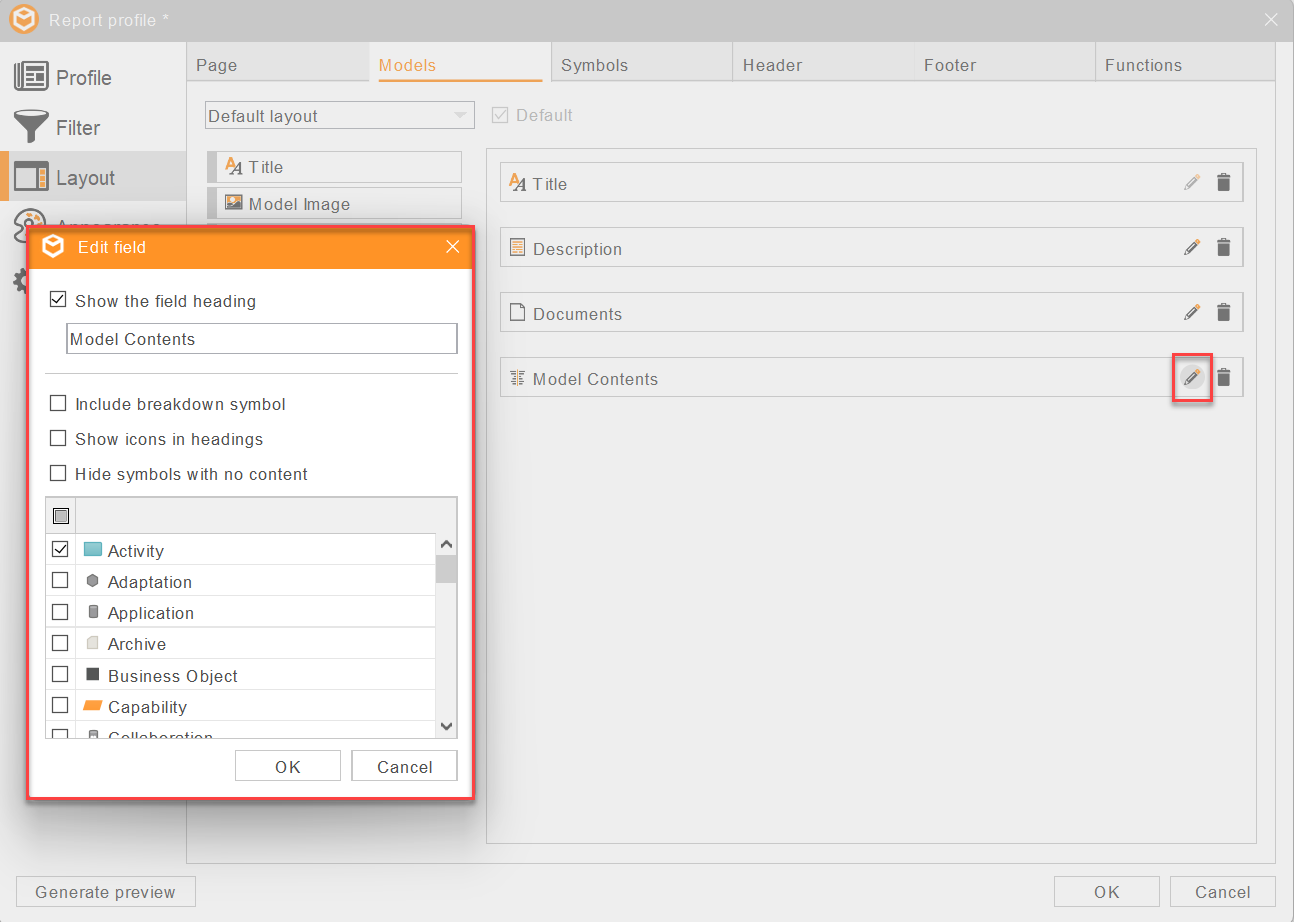Delete the Model Contents field
The height and width of the screenshot is (922, 1294).
coord(1223,378)
